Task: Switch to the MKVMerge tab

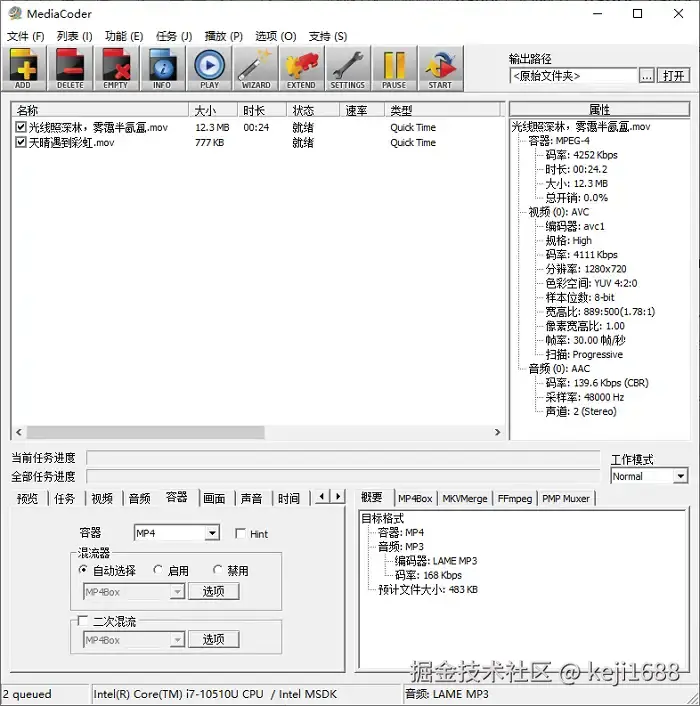Action: click(x=465, y=498)
